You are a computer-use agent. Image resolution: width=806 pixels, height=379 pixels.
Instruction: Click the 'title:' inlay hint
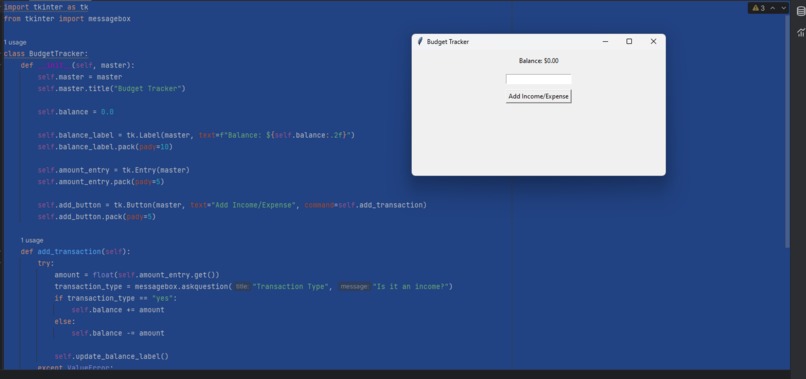pos(242,286)
